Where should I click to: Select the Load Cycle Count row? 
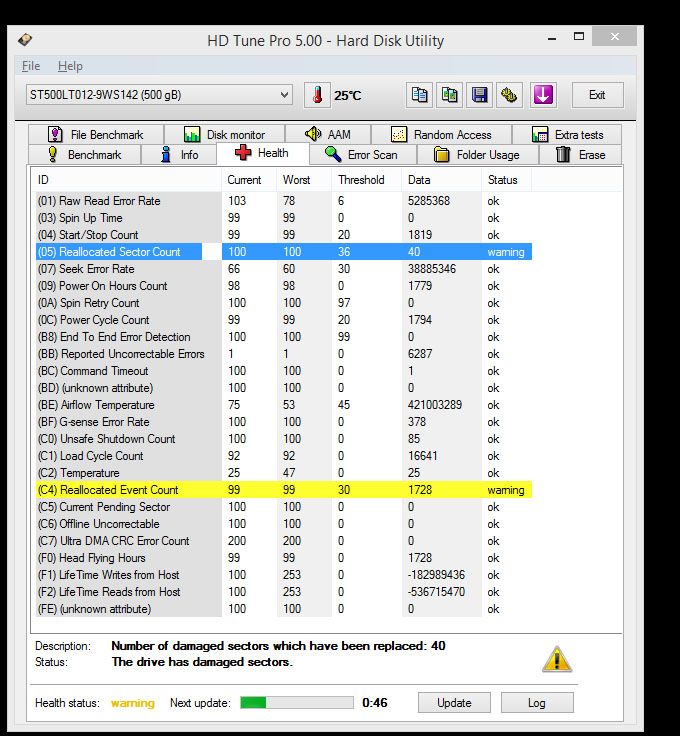pos(283,456)
